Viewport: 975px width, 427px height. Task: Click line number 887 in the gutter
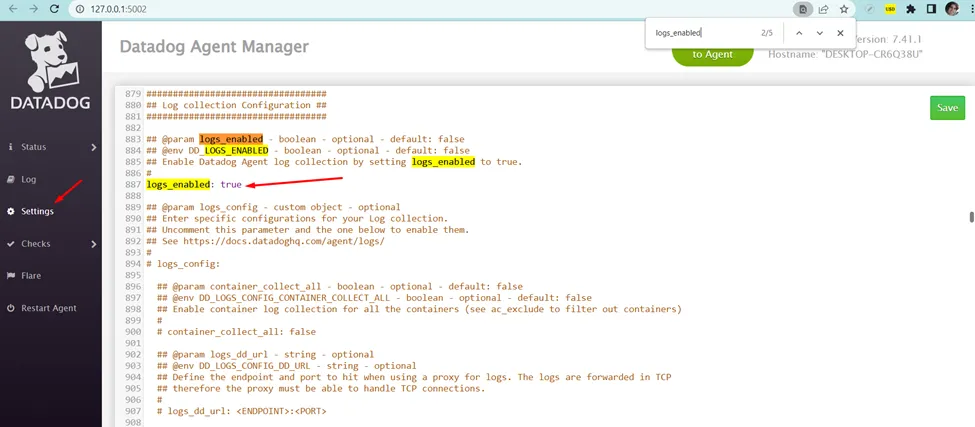coord(132,185)
